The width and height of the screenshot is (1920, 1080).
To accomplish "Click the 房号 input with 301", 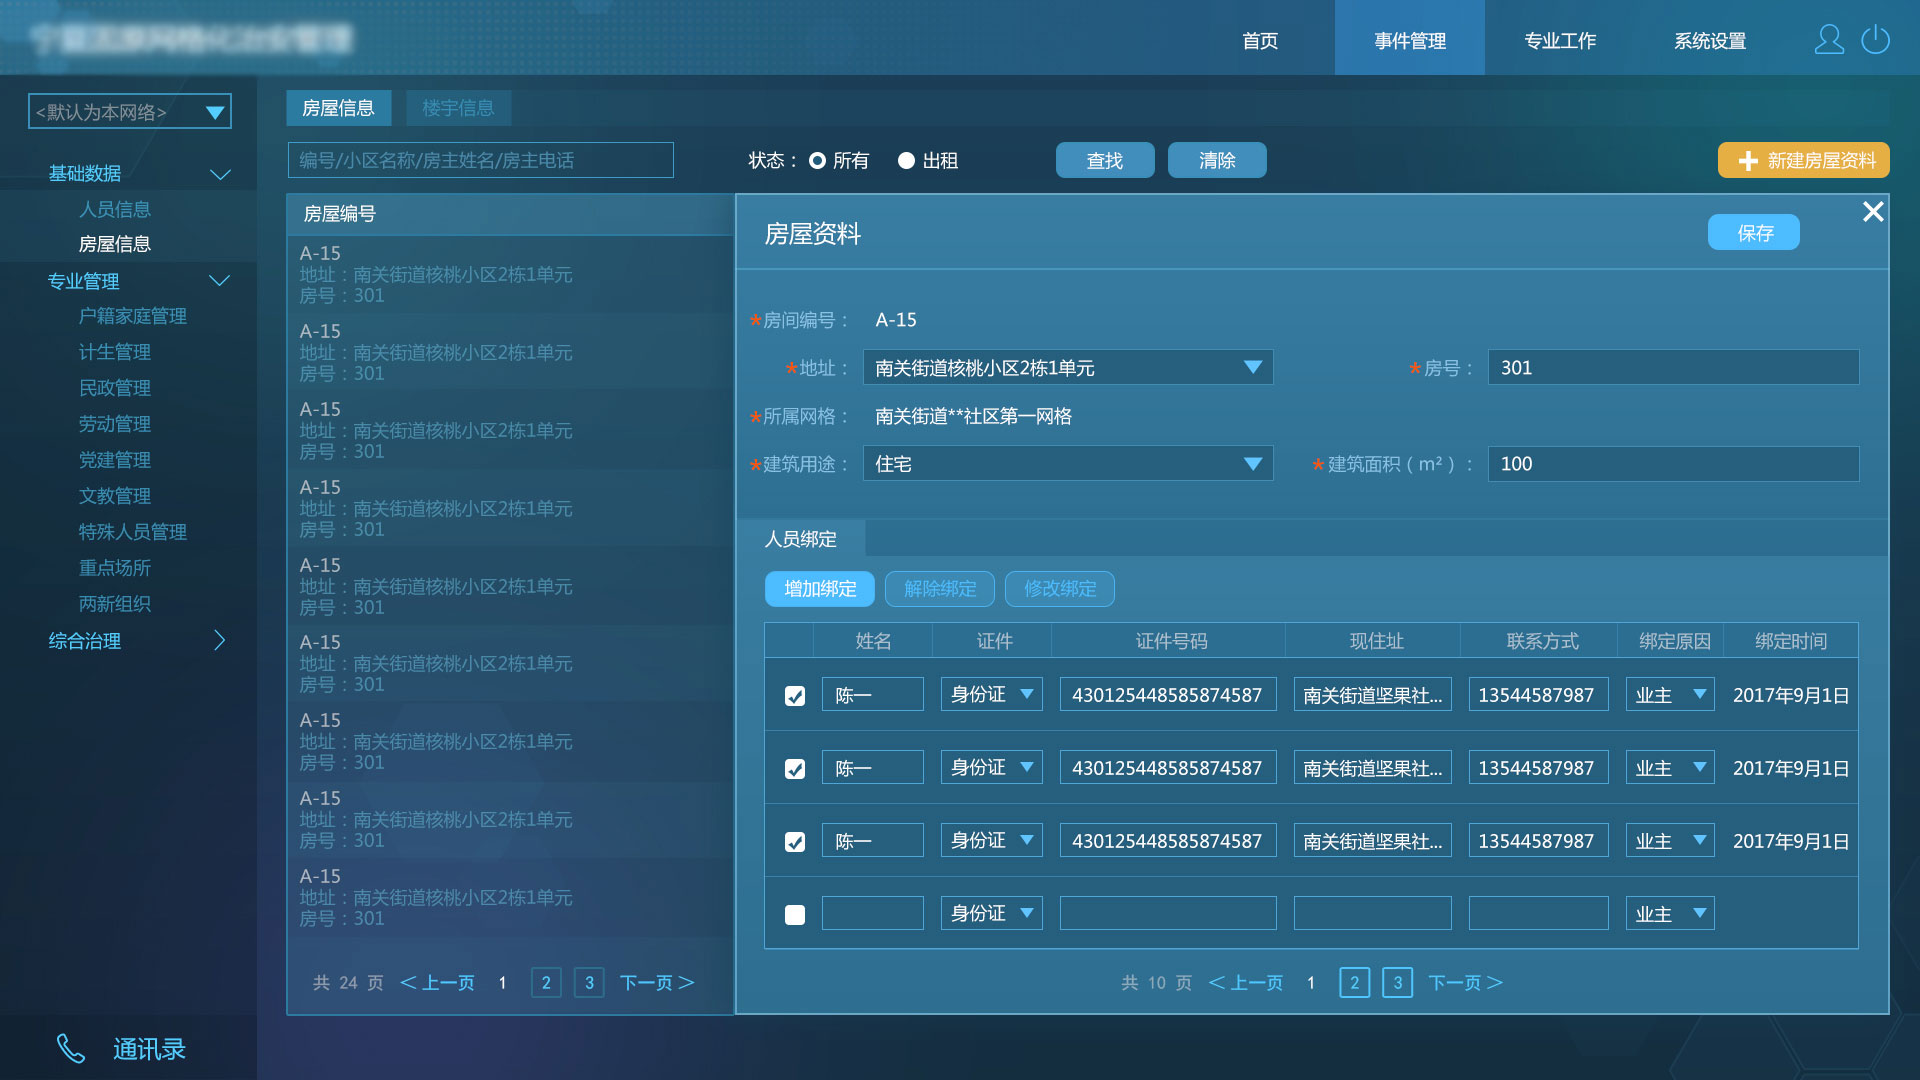I will pos(1674,367).
